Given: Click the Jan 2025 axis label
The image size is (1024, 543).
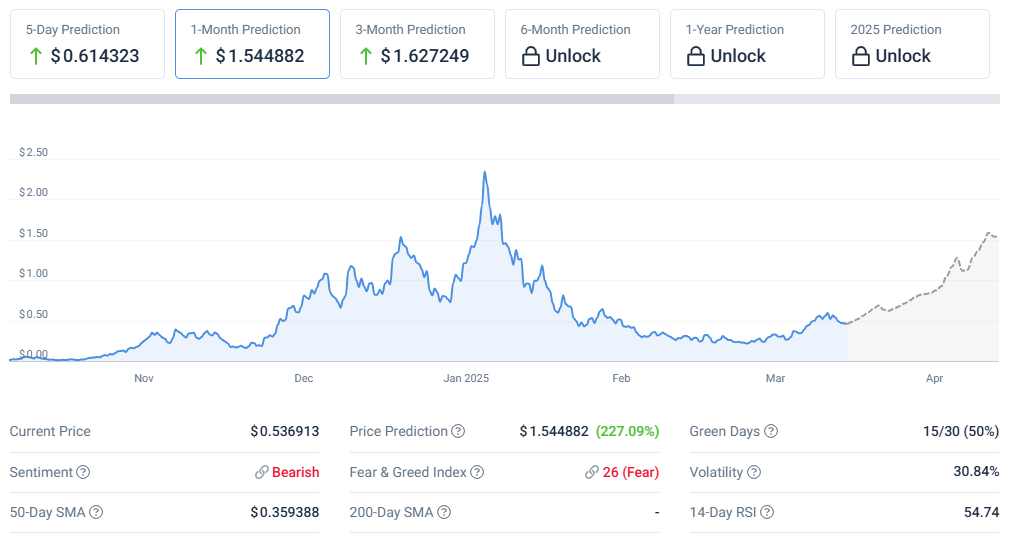Looking at the screenshot, I should (x=466, y=378).
